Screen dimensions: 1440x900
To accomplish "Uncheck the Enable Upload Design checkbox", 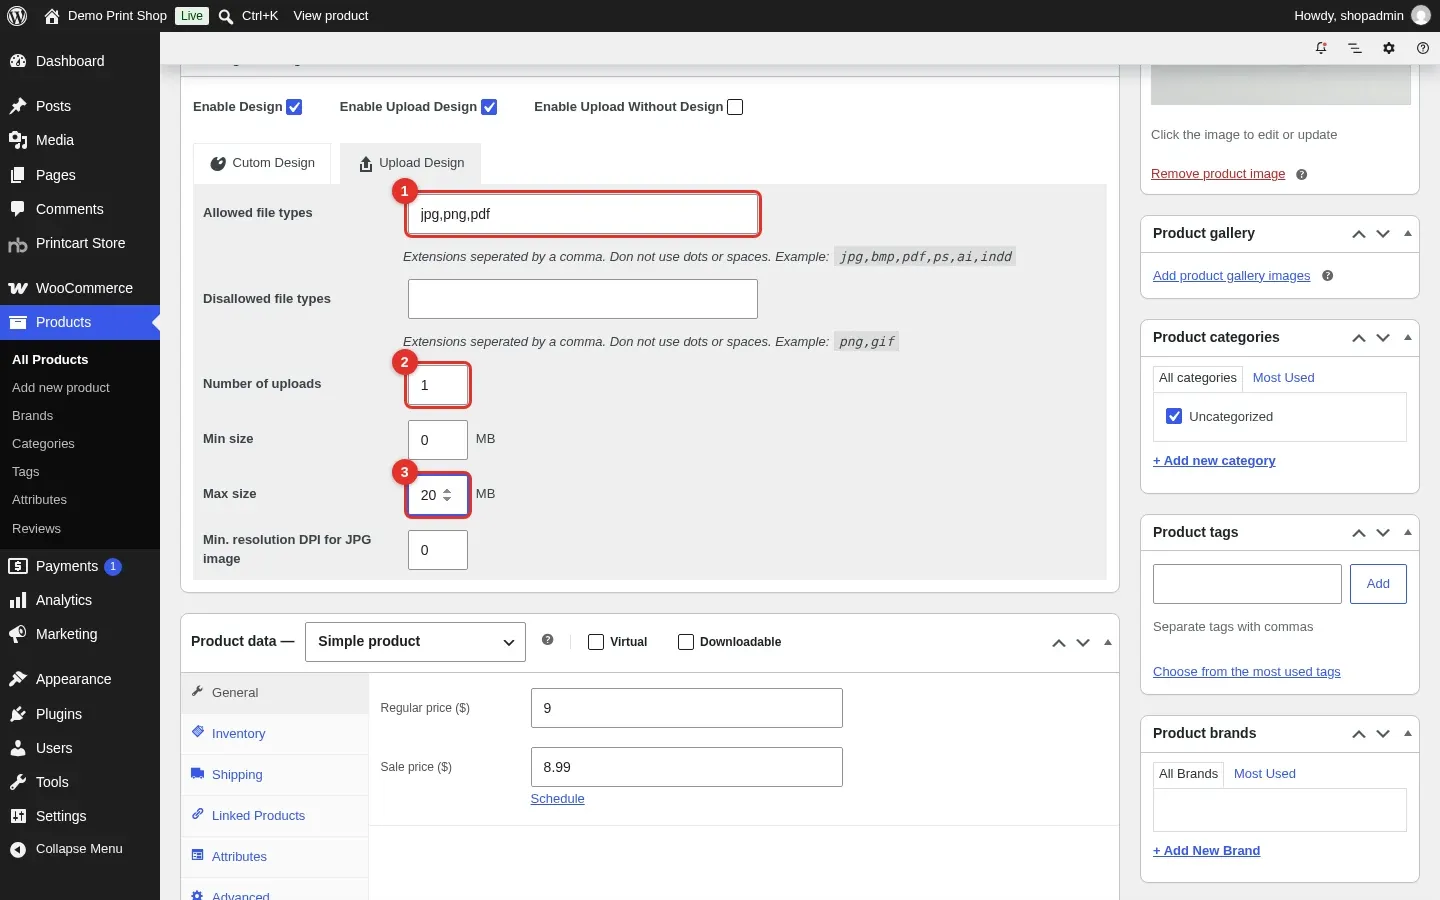I will (489, 107).
